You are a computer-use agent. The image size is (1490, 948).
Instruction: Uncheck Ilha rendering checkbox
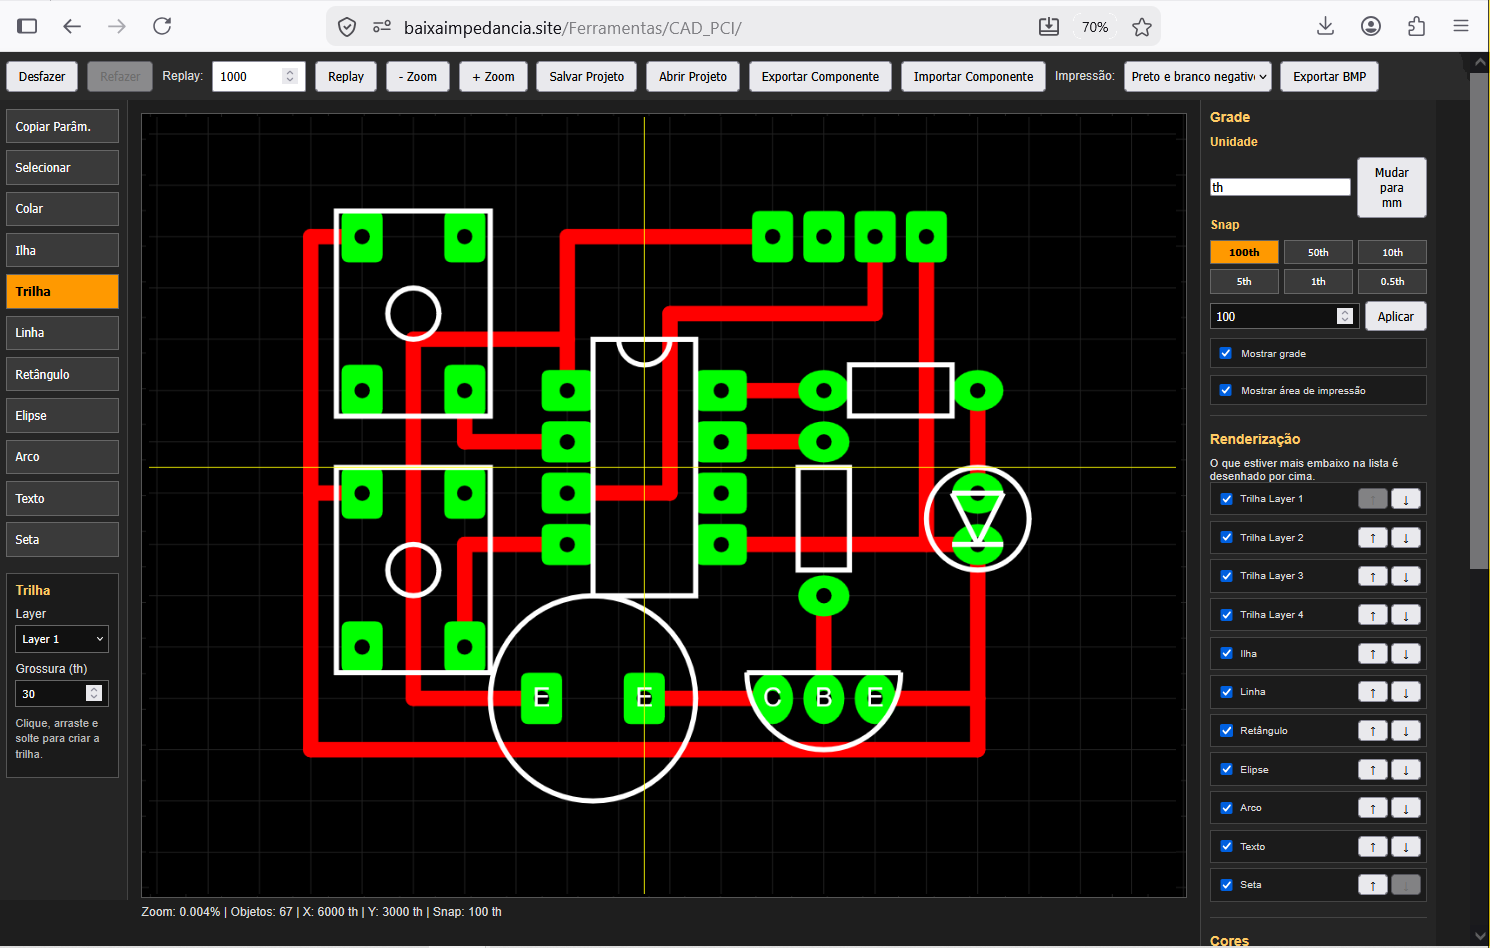point(1226,653)
